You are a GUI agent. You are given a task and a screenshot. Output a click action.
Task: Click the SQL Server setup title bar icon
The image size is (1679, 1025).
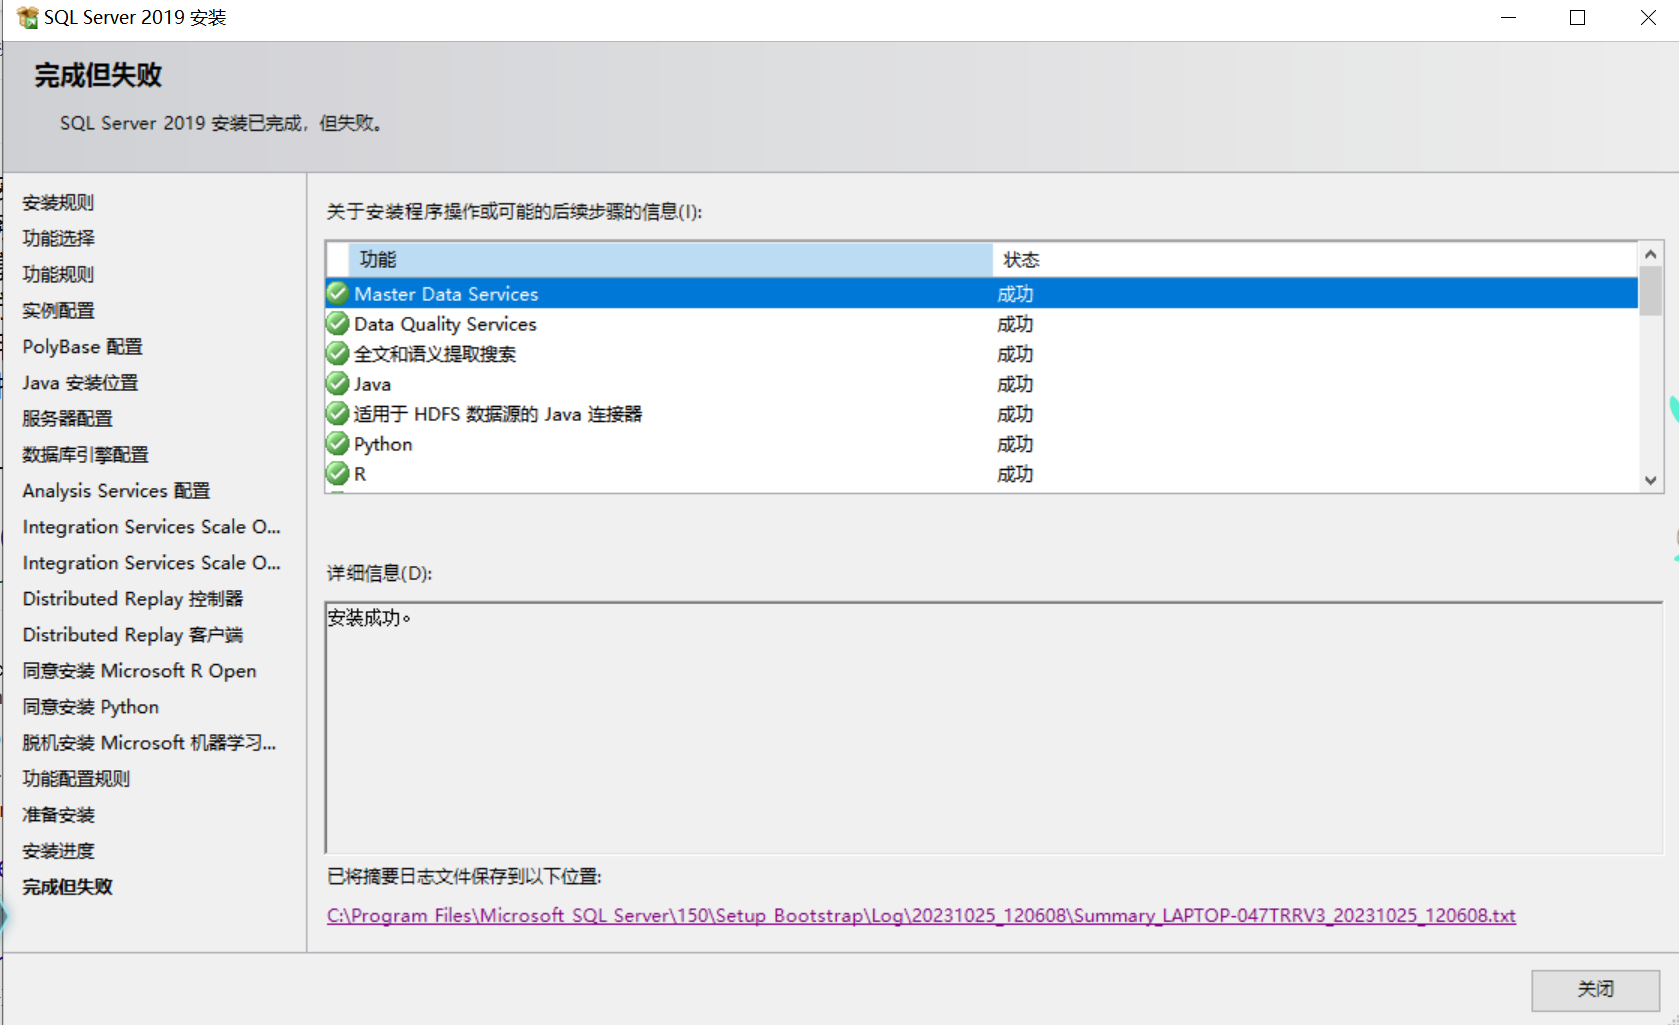(x=27, y=18)
